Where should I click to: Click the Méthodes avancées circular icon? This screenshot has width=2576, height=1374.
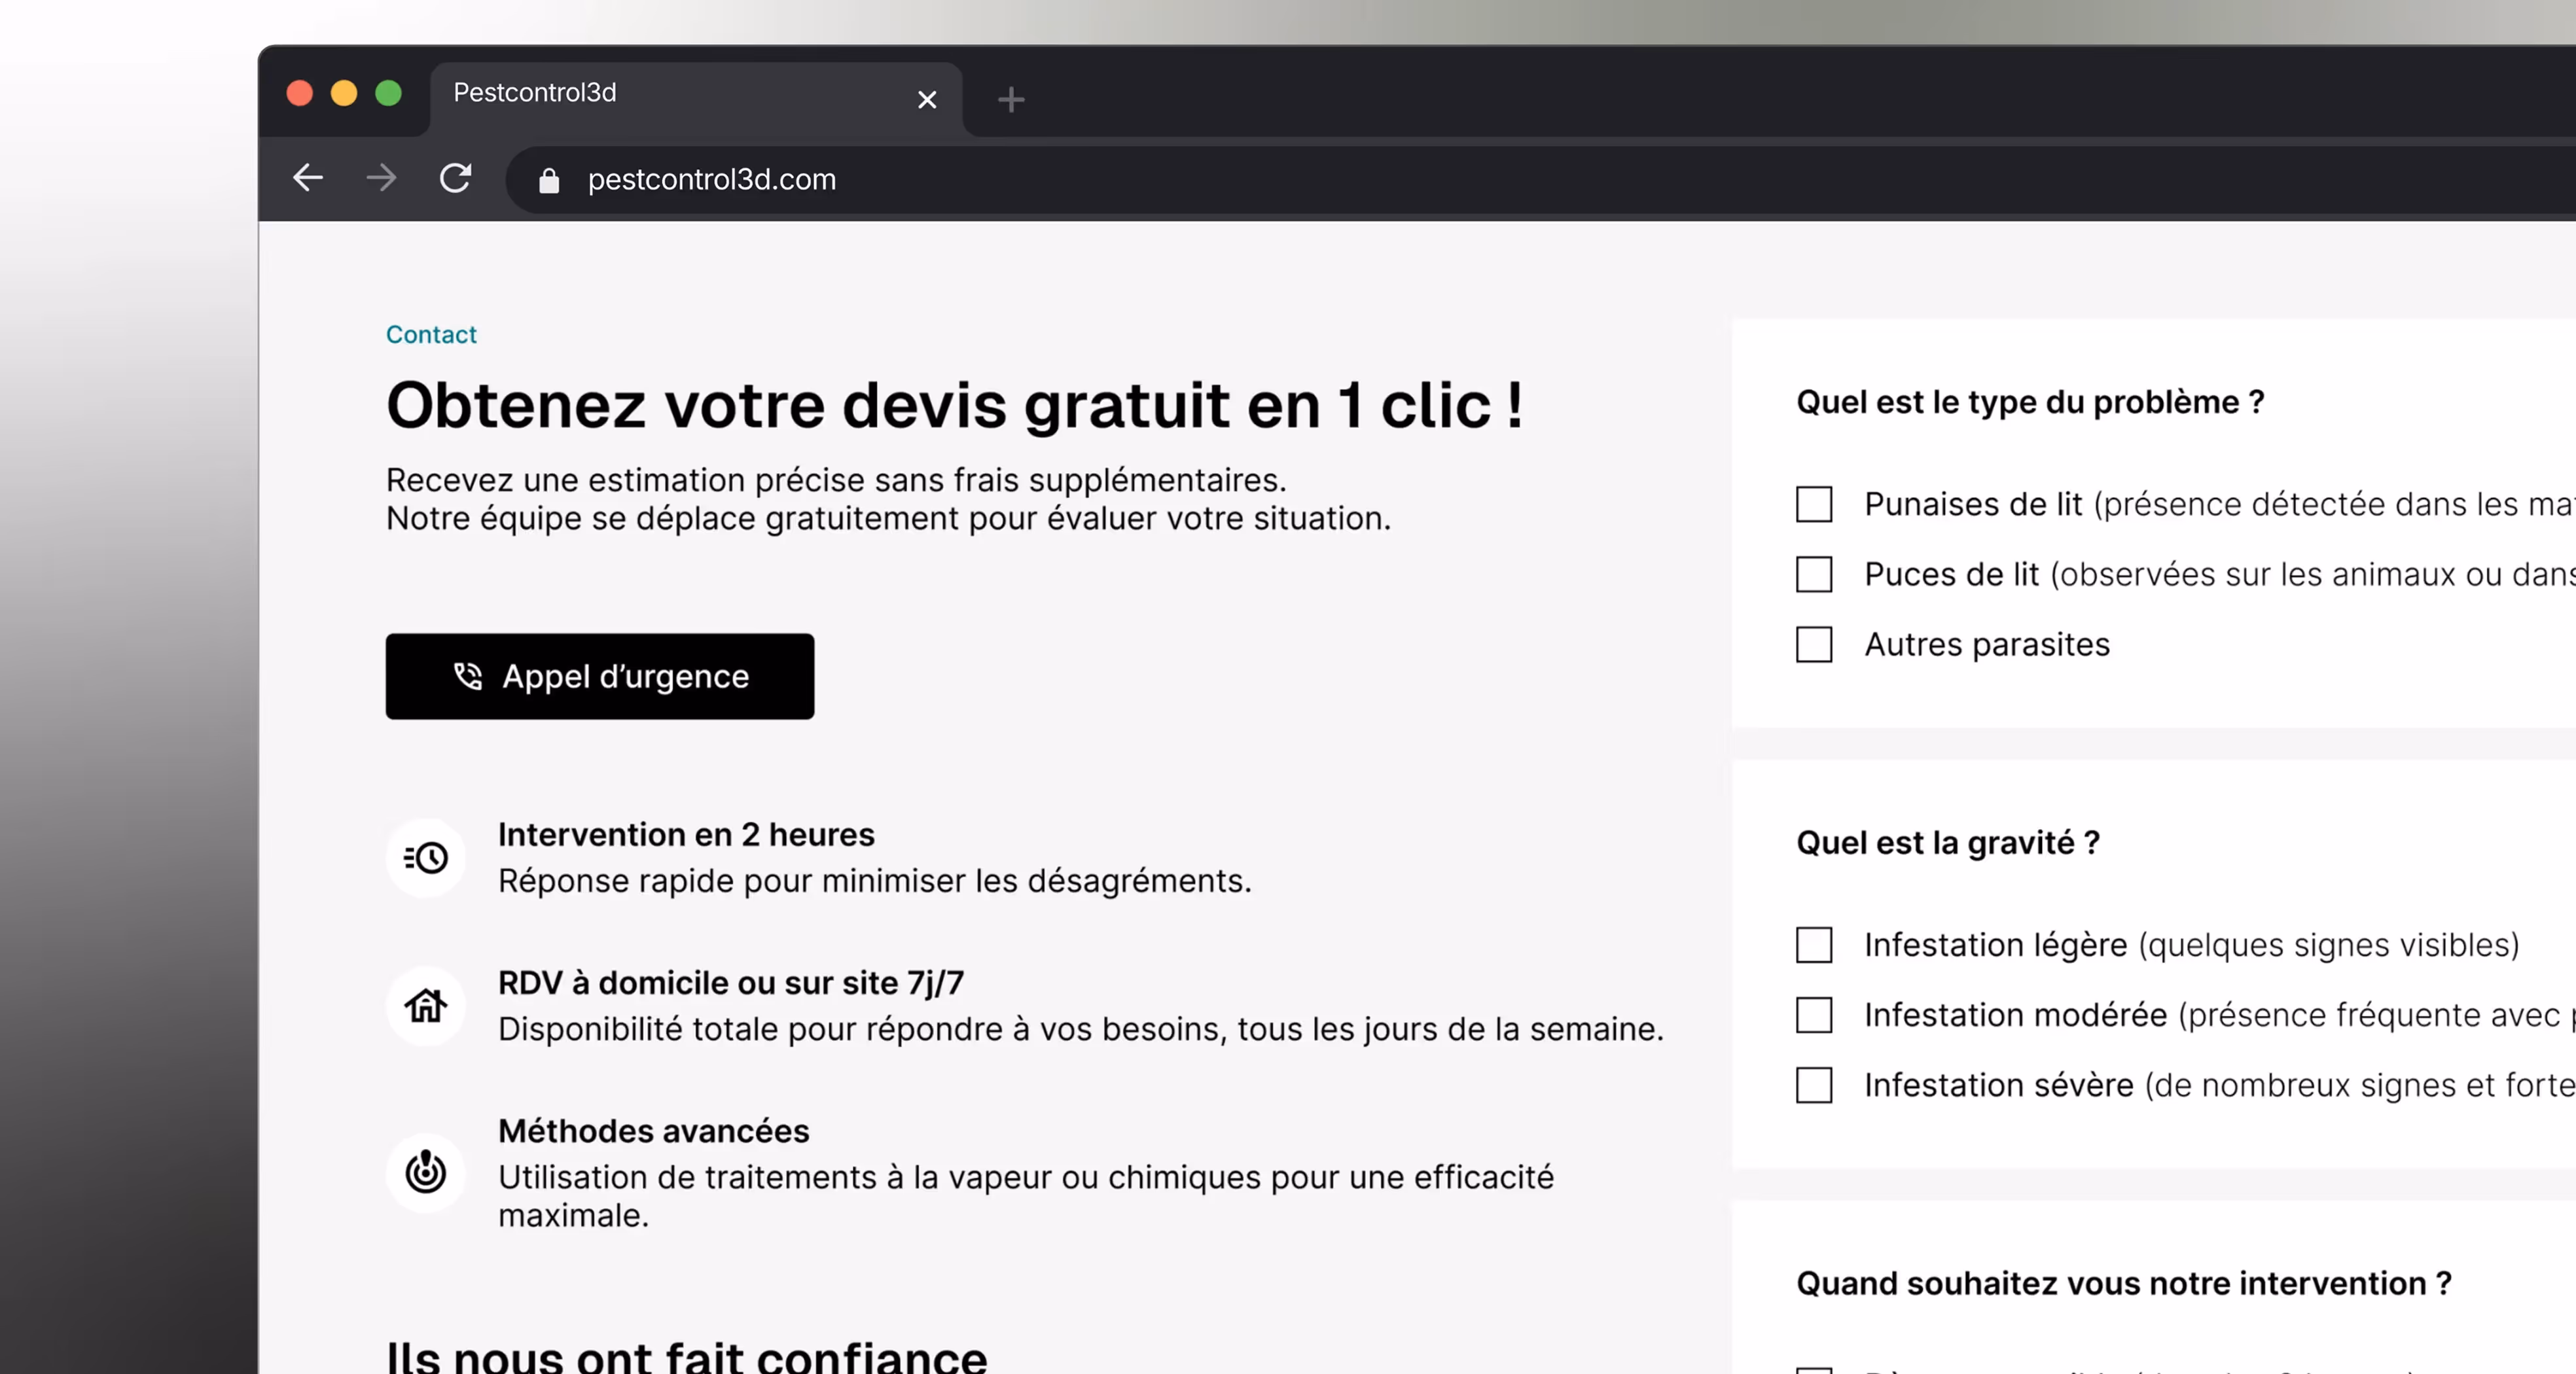[426, 1172]
